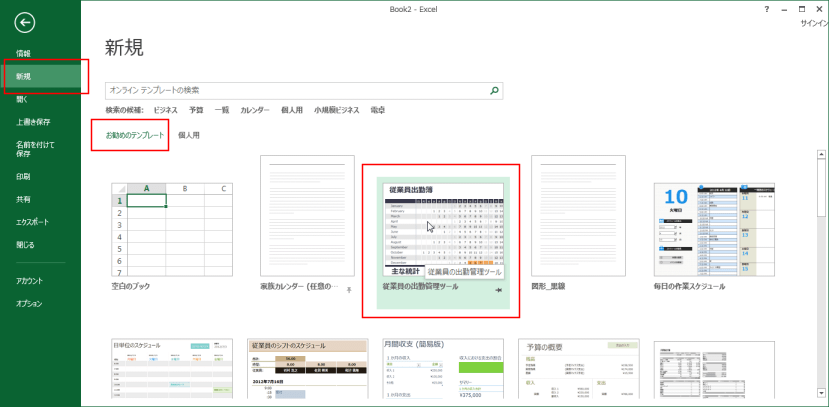Viewport: 829px width, 407px height.
Task: Click the ビジネス suggested search link
Action: pyautogui.click(x=166, y=110)
